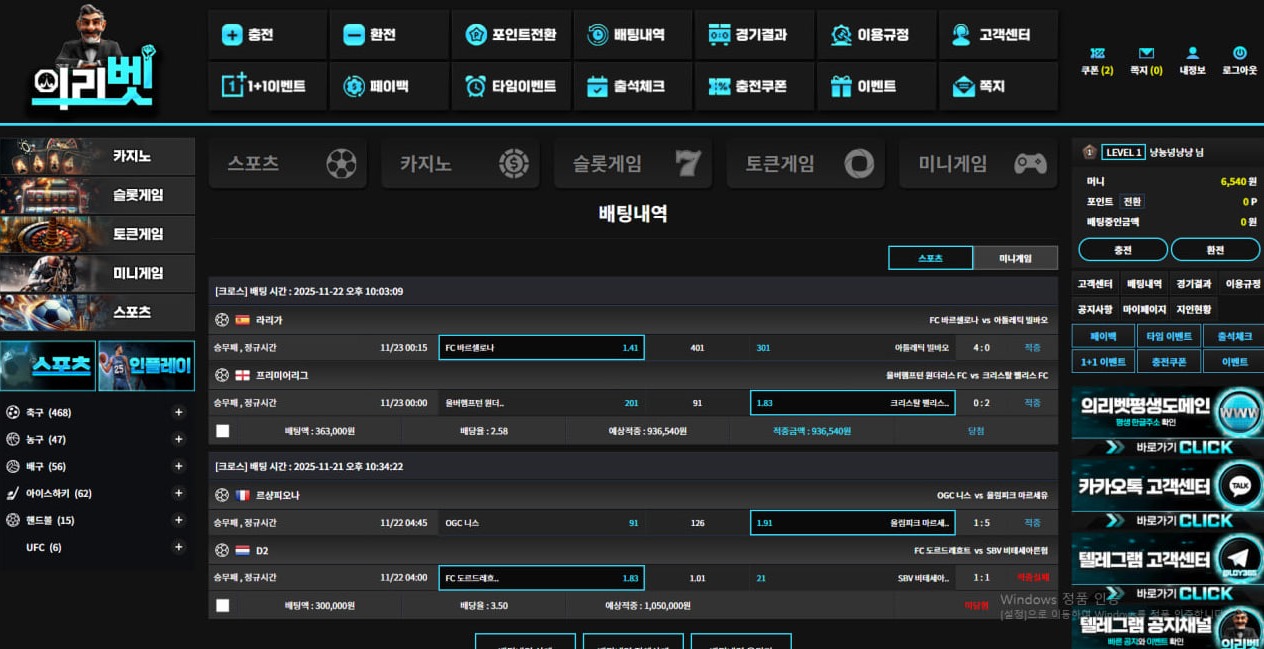Viewport: 1264px width, 649px height.
Task: Expand the 축구 (468) sports category
Action: tap(179, 412)
